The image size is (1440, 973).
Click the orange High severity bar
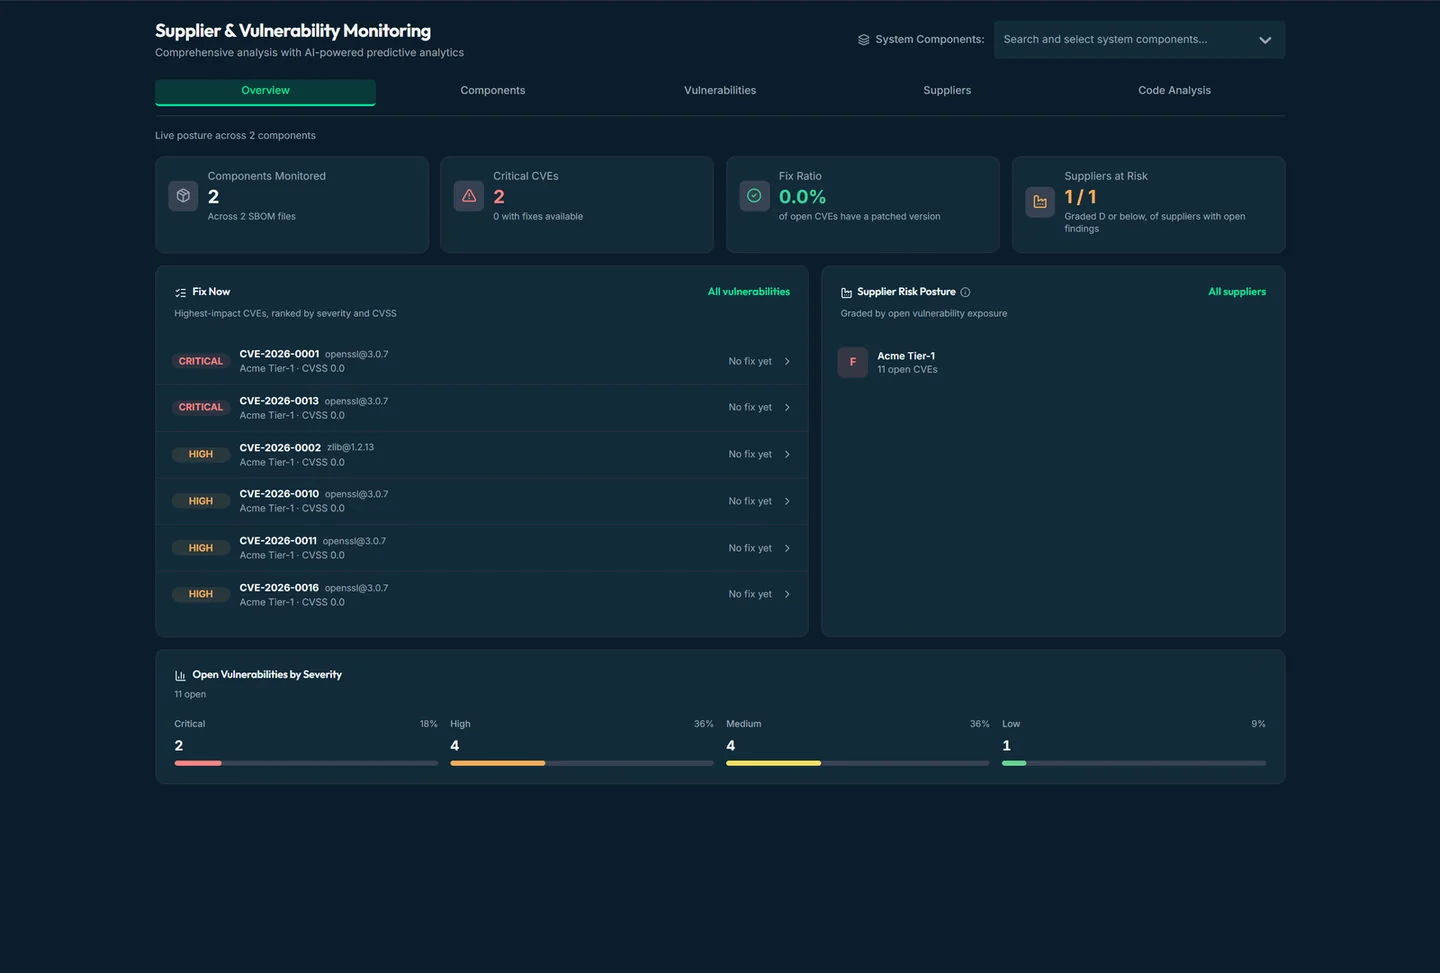point(498,764)
